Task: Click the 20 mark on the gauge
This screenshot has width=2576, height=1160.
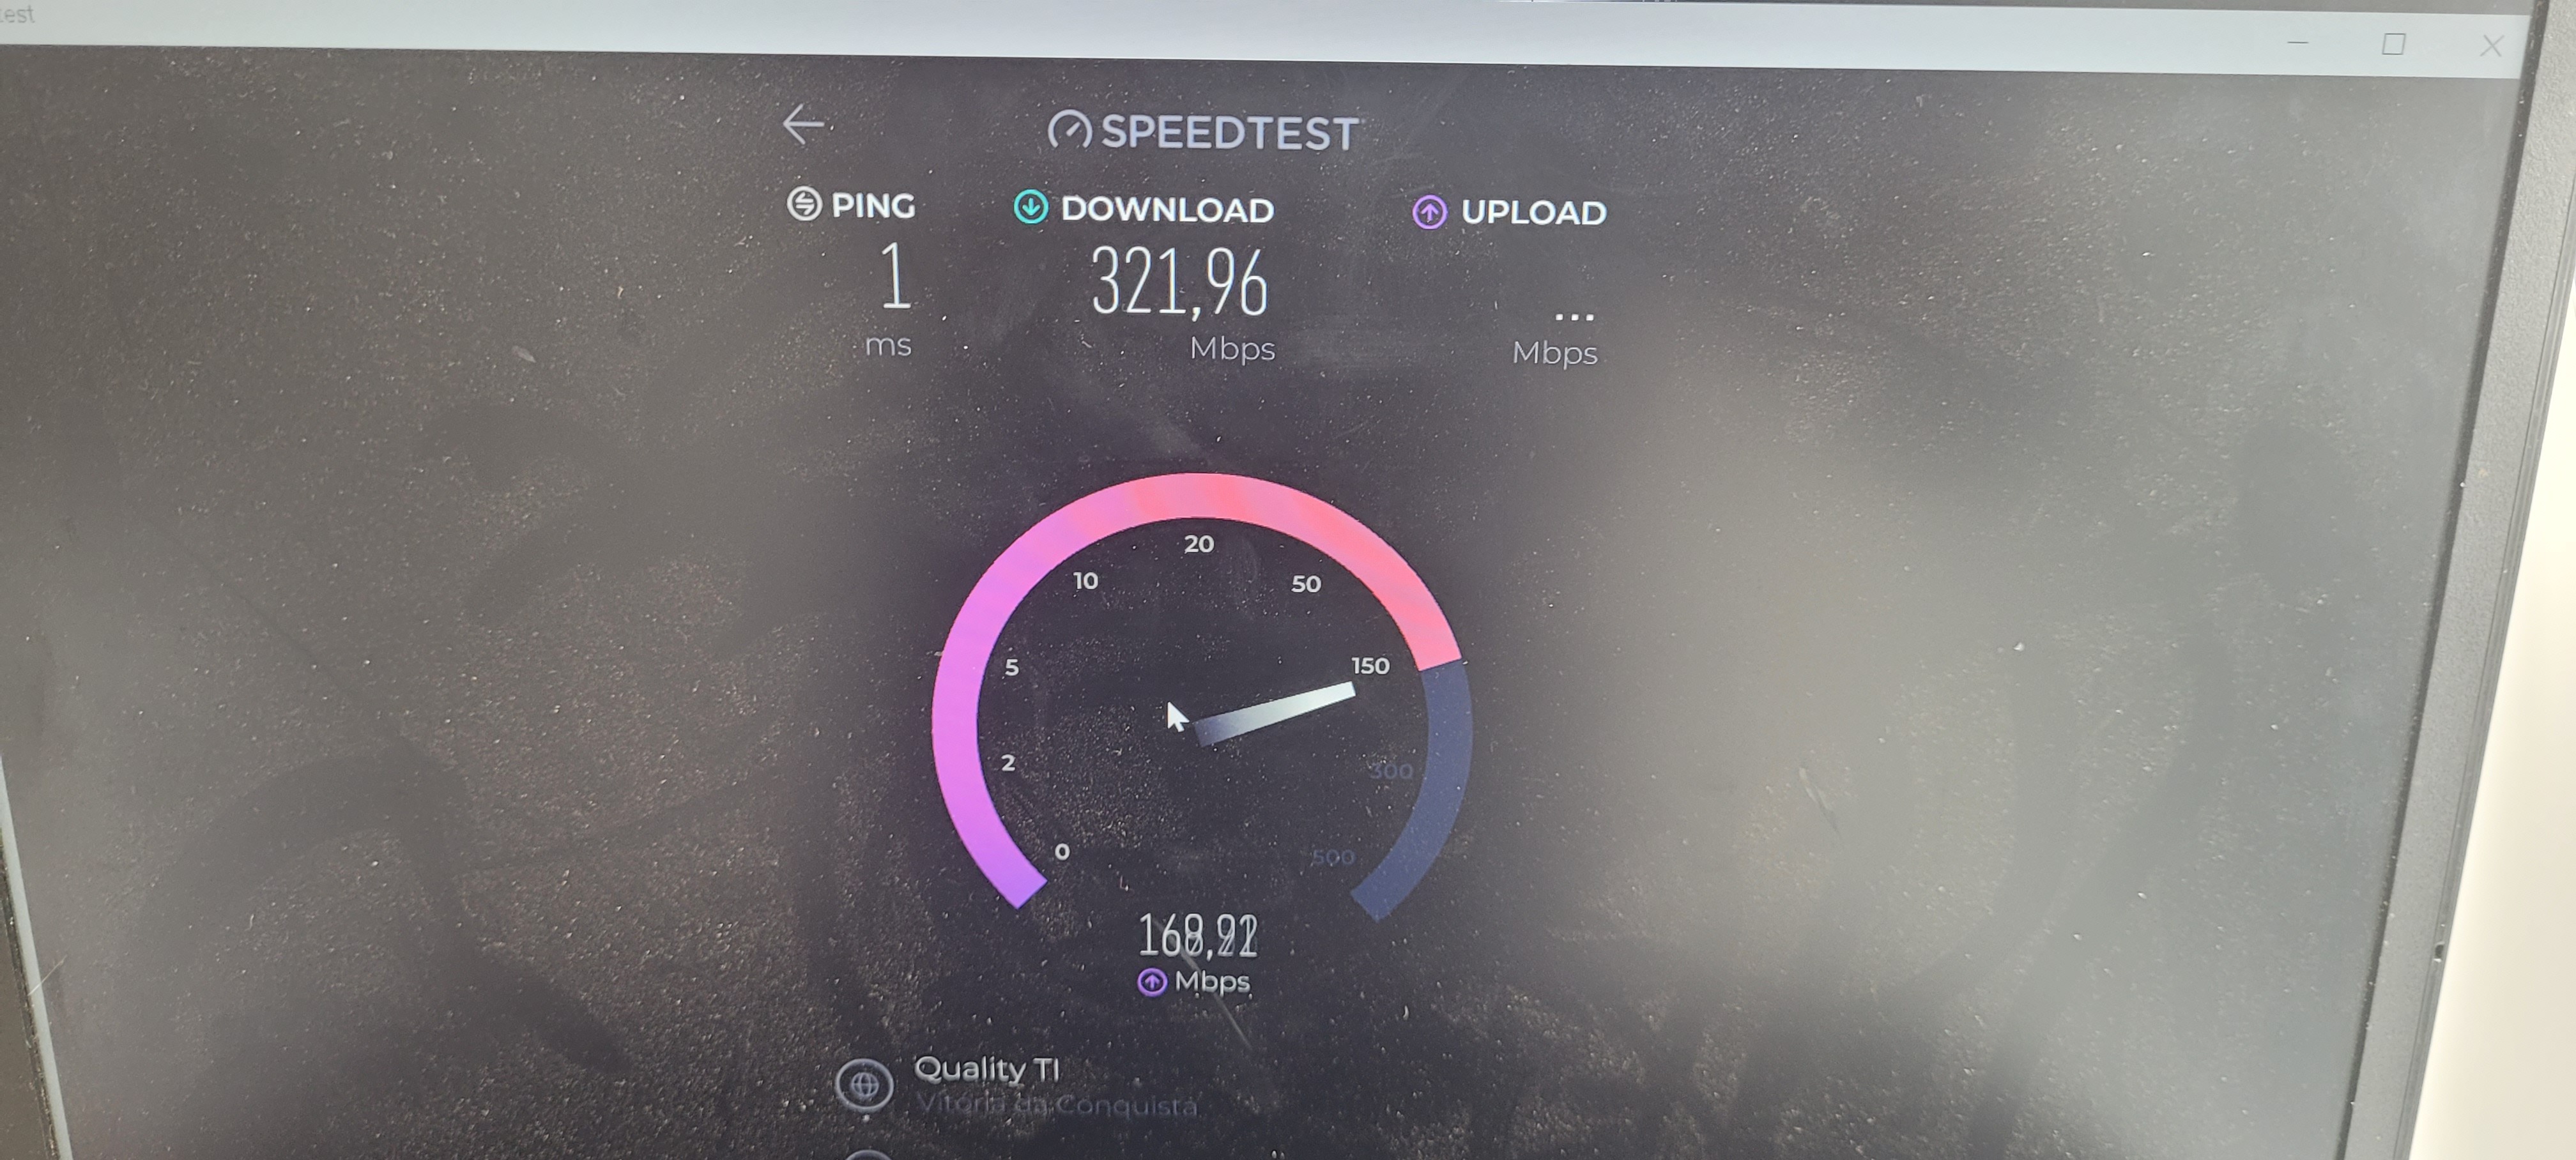Action: click(1199, 544)
